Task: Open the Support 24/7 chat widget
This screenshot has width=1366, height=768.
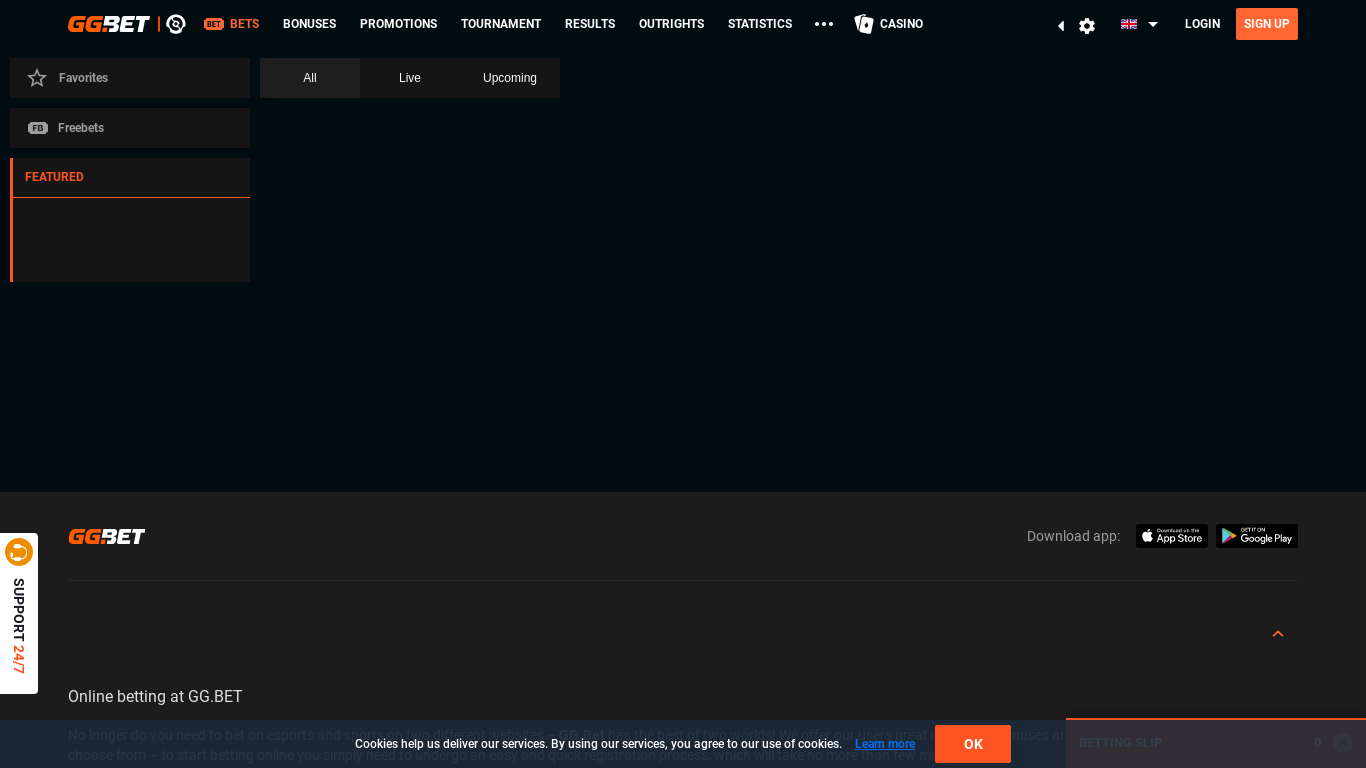Action: pyautogui.click(x=19, y=613)
